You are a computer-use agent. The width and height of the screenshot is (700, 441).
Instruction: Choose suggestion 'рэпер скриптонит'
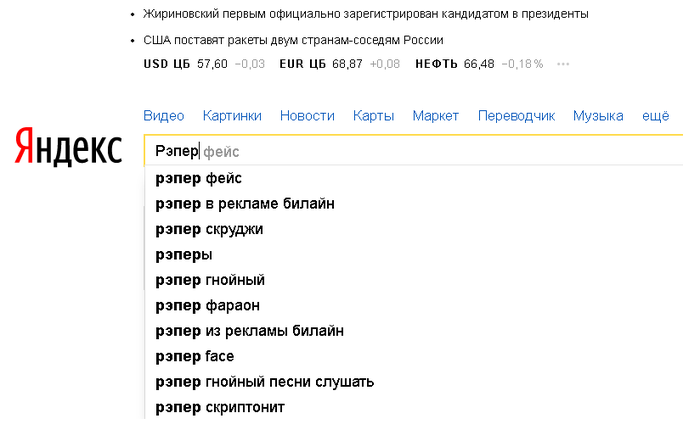click(x=220, y=407)
